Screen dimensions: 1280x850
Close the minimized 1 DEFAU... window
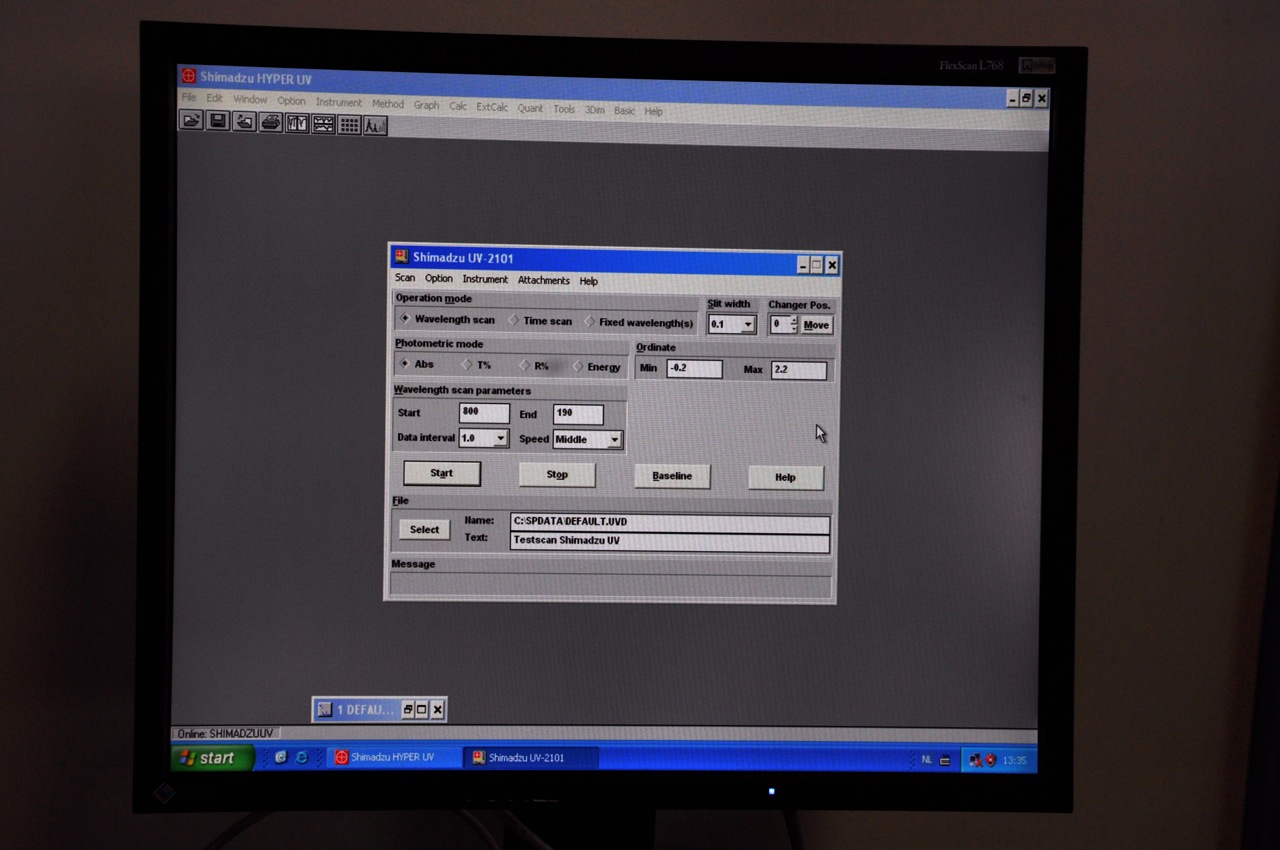(437, 710)
